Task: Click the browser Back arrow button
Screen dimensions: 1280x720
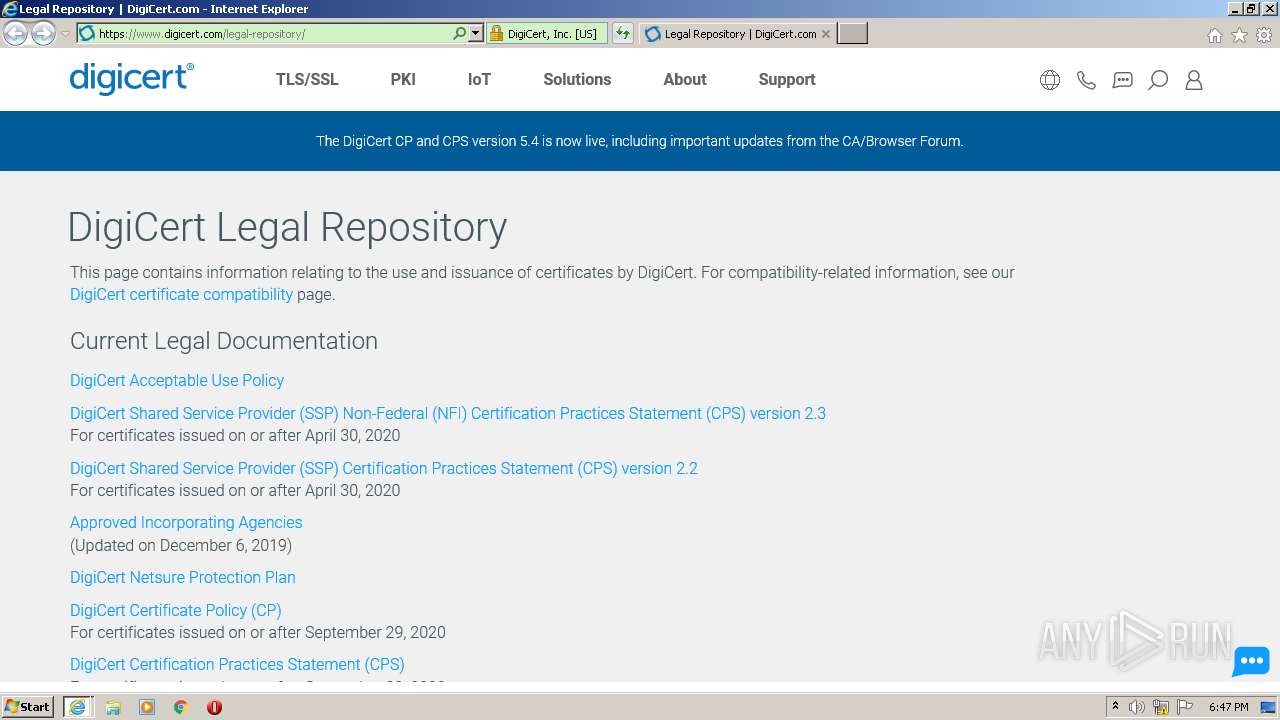Action: click(15, 33)
